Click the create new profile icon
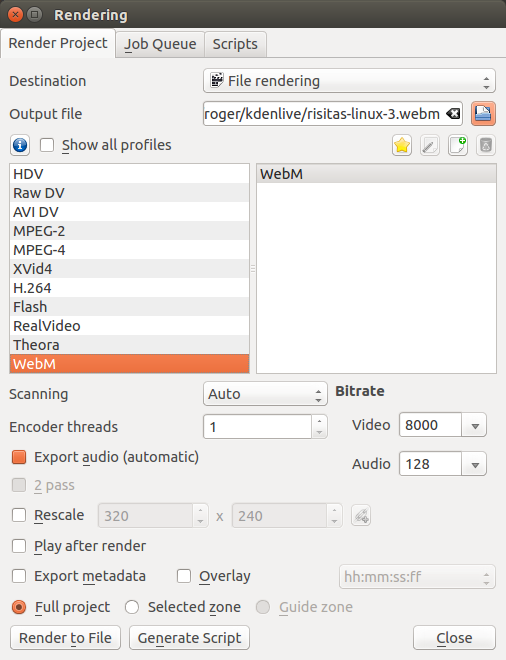This screenshot has width=506, height=660. tap(458, 146)
